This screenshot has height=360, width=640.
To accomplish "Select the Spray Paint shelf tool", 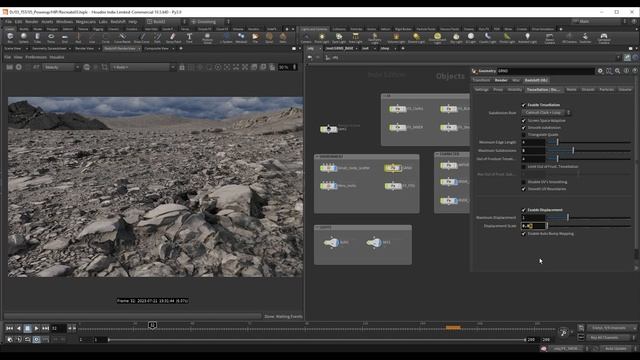I will coord(173,38).
